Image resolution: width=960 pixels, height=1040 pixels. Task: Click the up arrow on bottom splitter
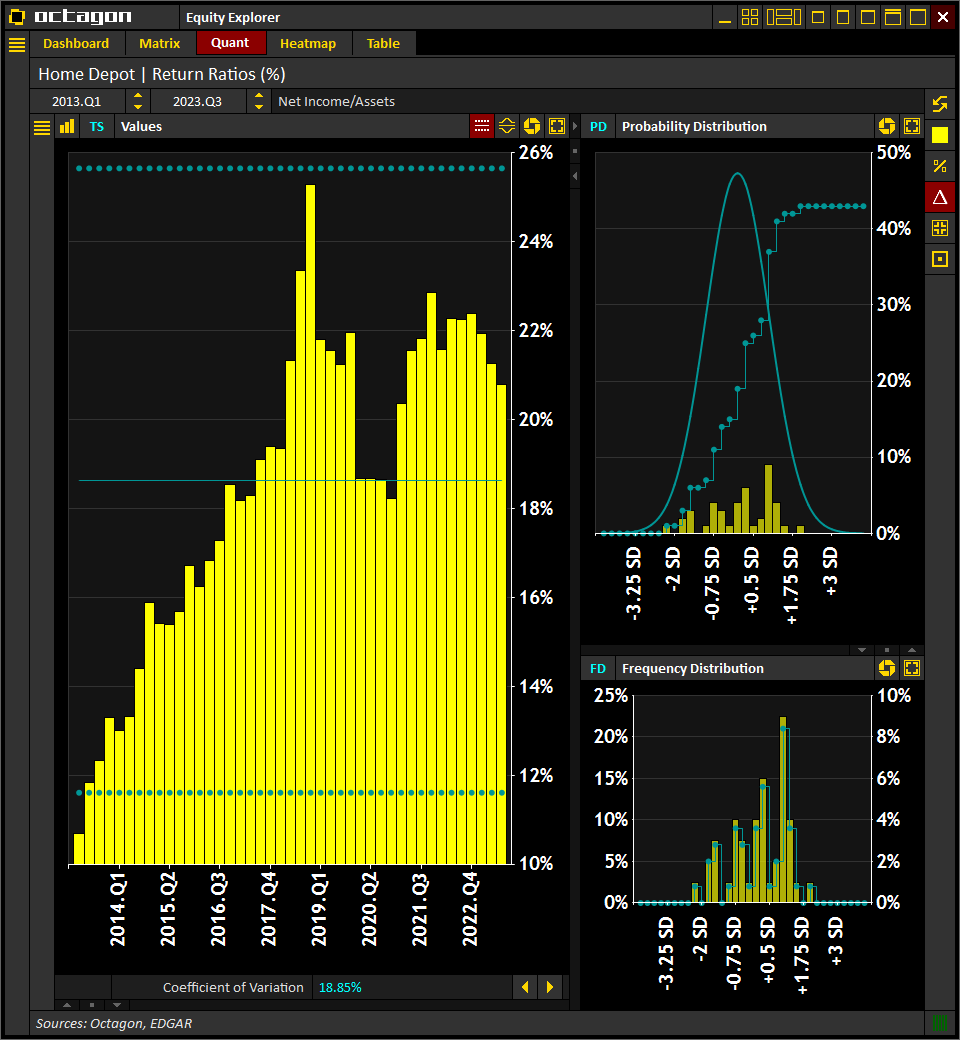pos(66,1005)
